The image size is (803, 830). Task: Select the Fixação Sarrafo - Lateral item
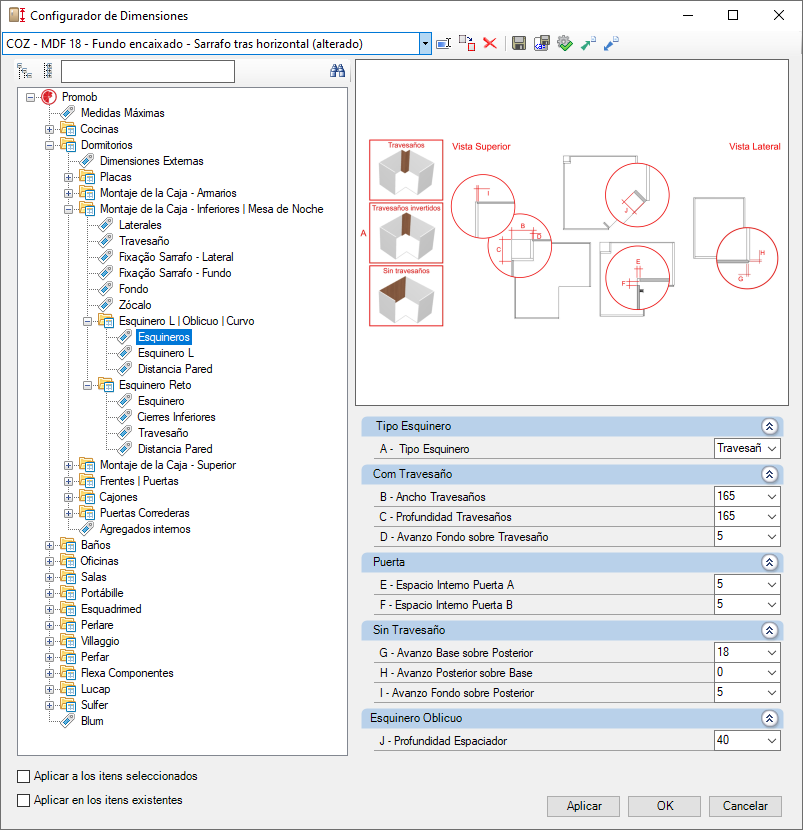(x=176, y=257)
